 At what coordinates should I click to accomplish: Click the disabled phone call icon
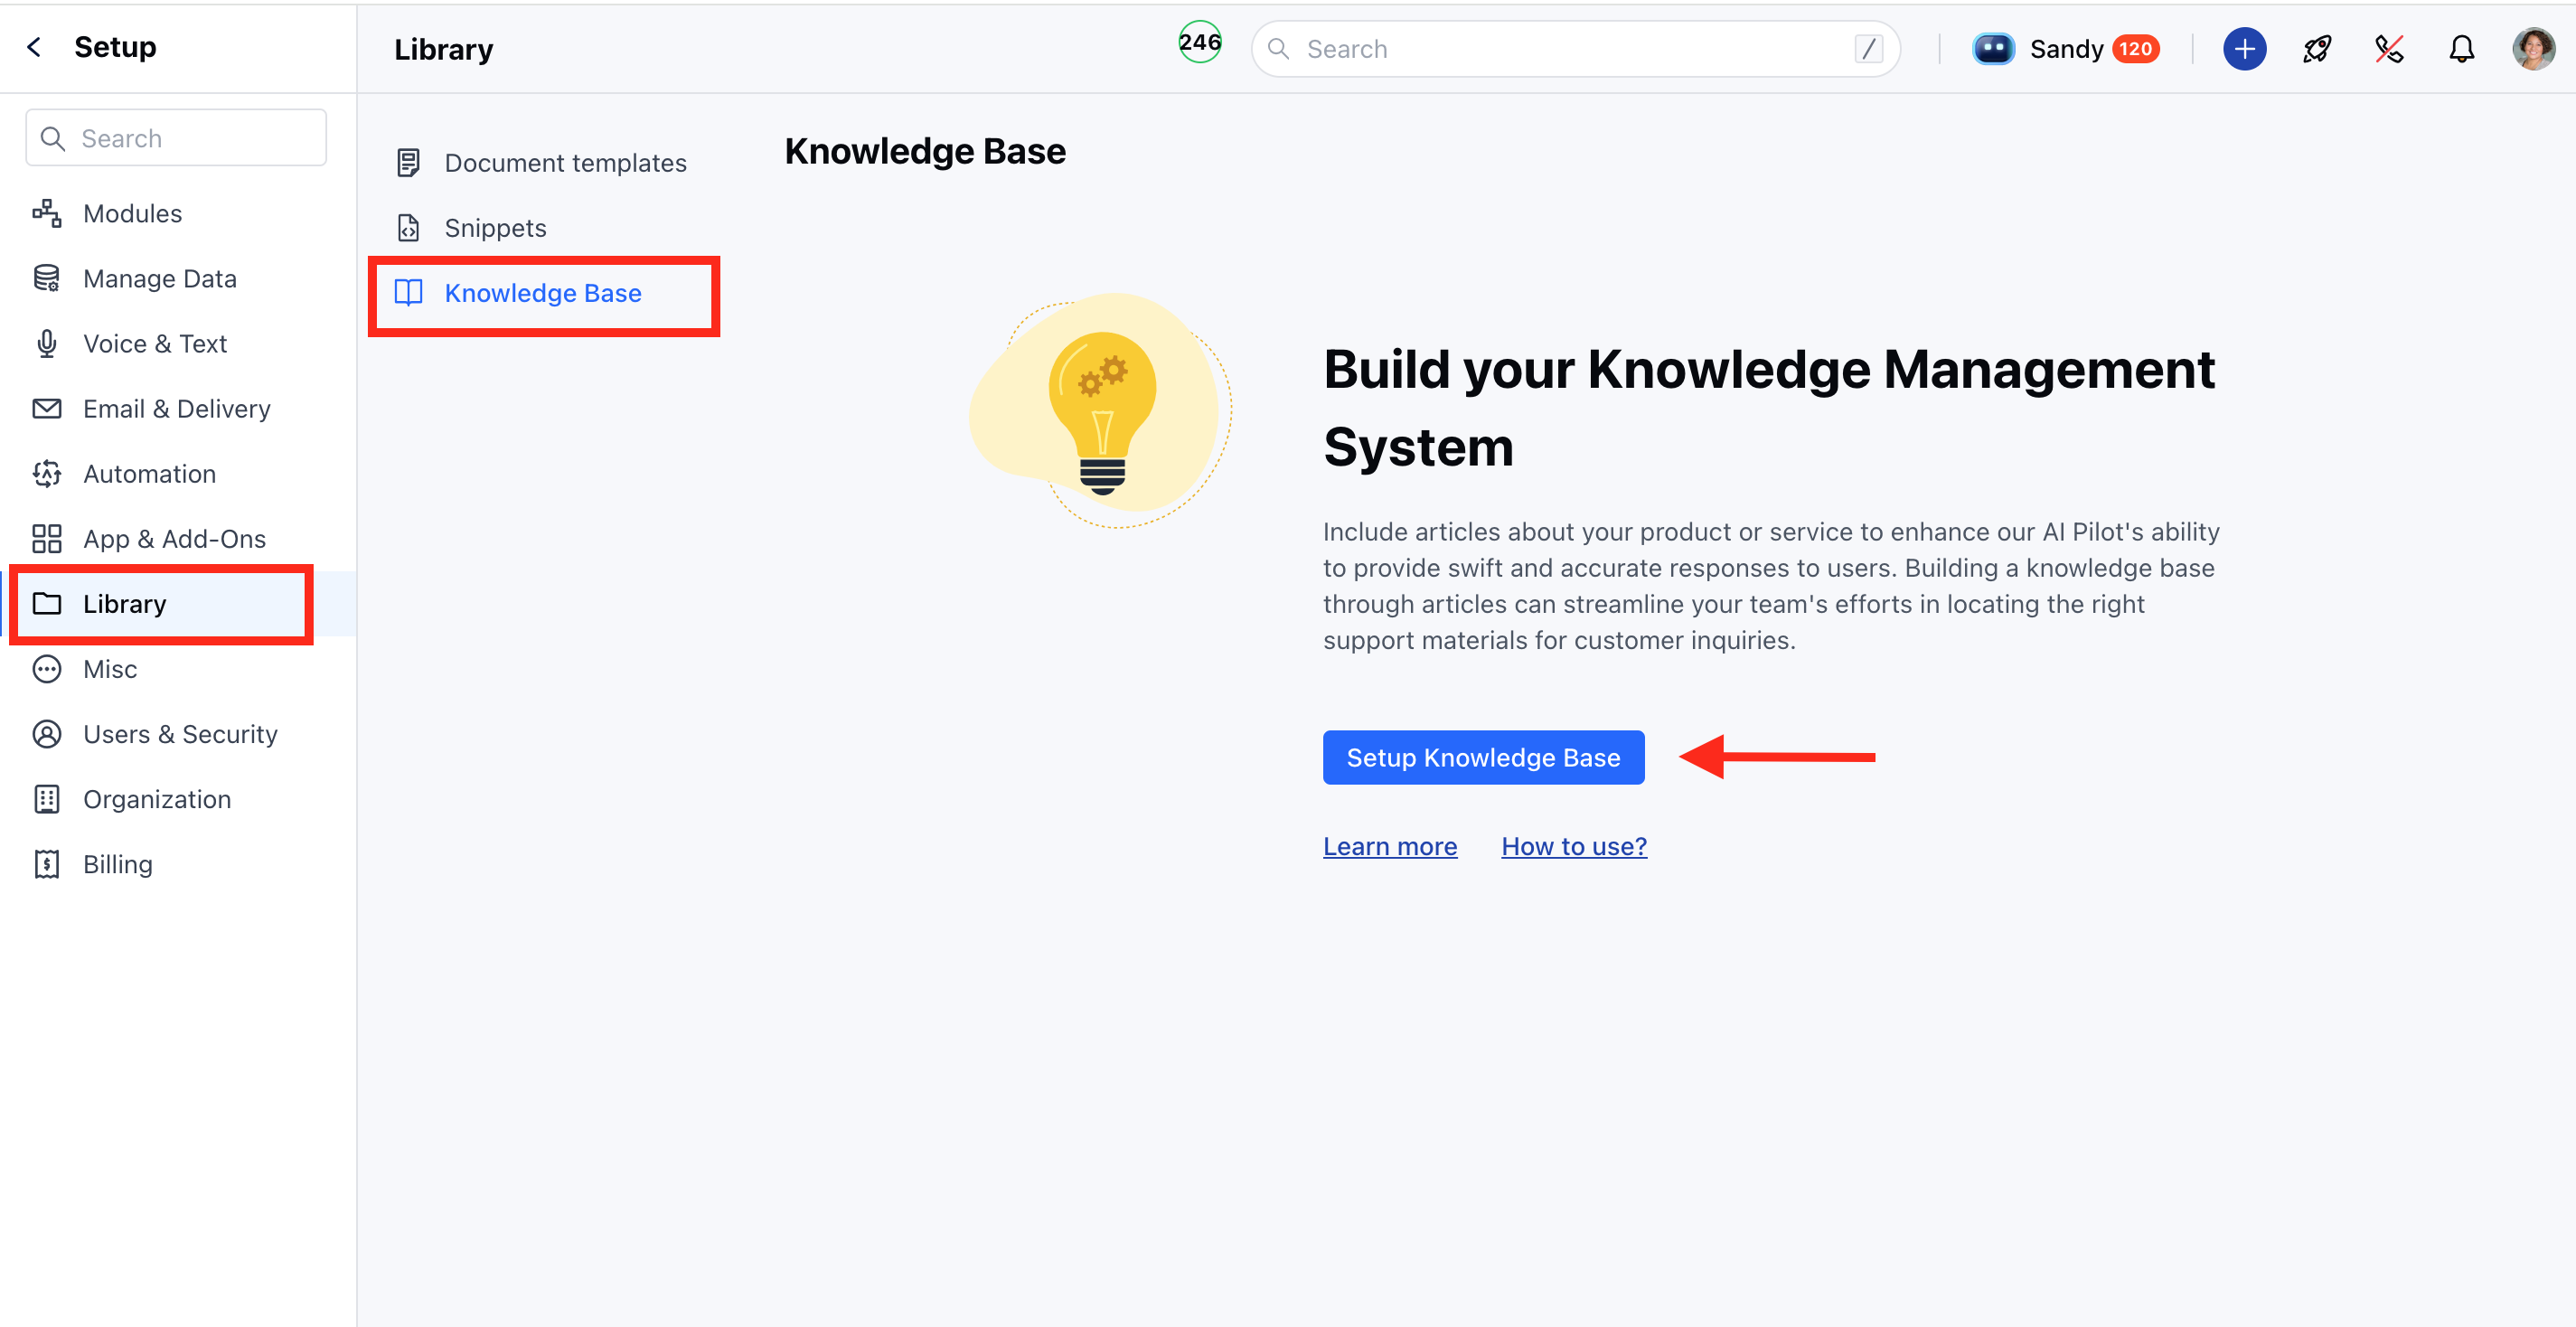pos(2389,48)
